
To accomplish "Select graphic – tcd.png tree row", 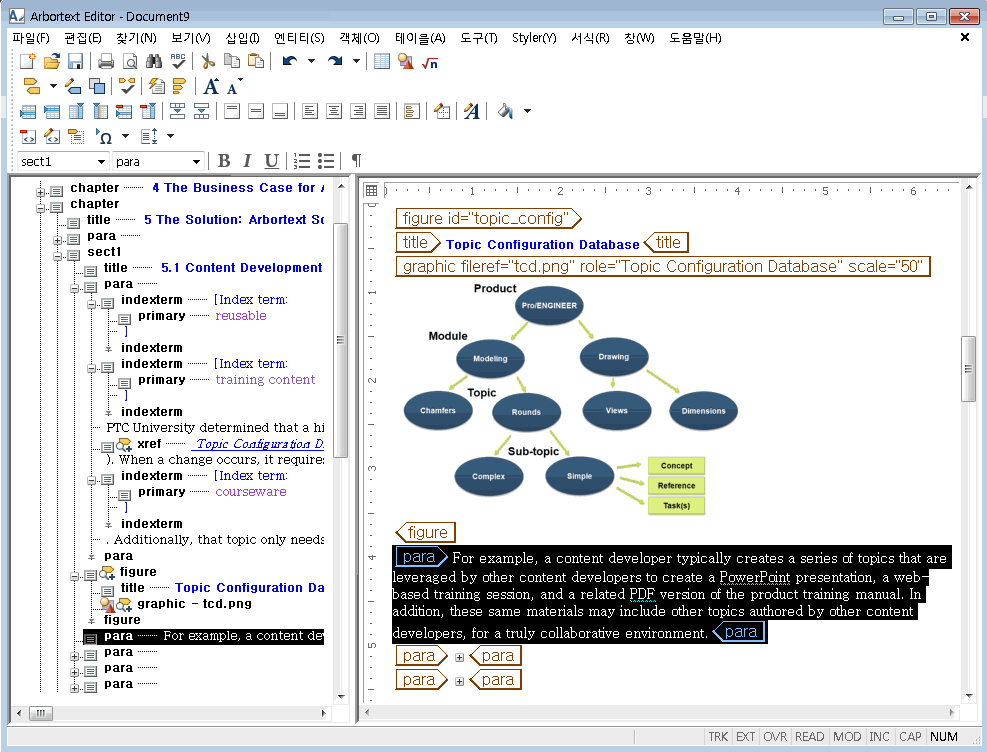I will tap(194, 603).
